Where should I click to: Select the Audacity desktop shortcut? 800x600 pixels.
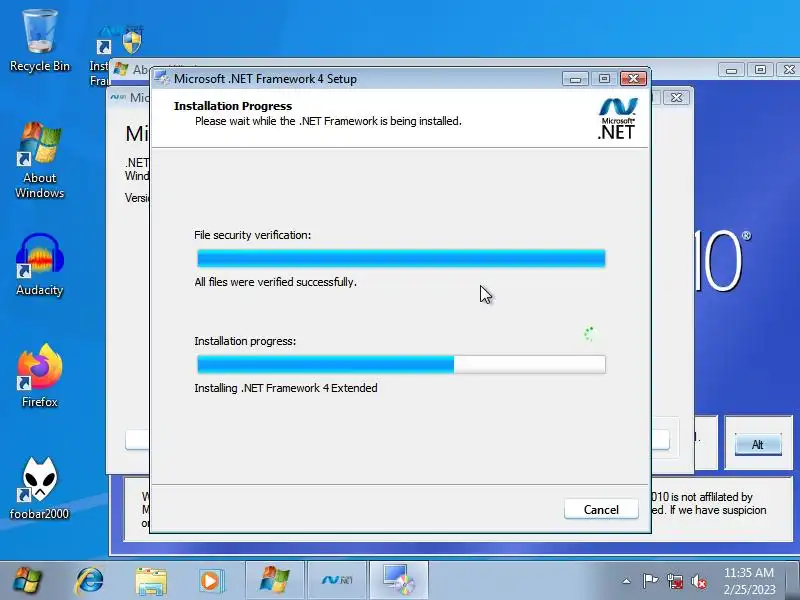pyautogui.click(x=40, y=265)
